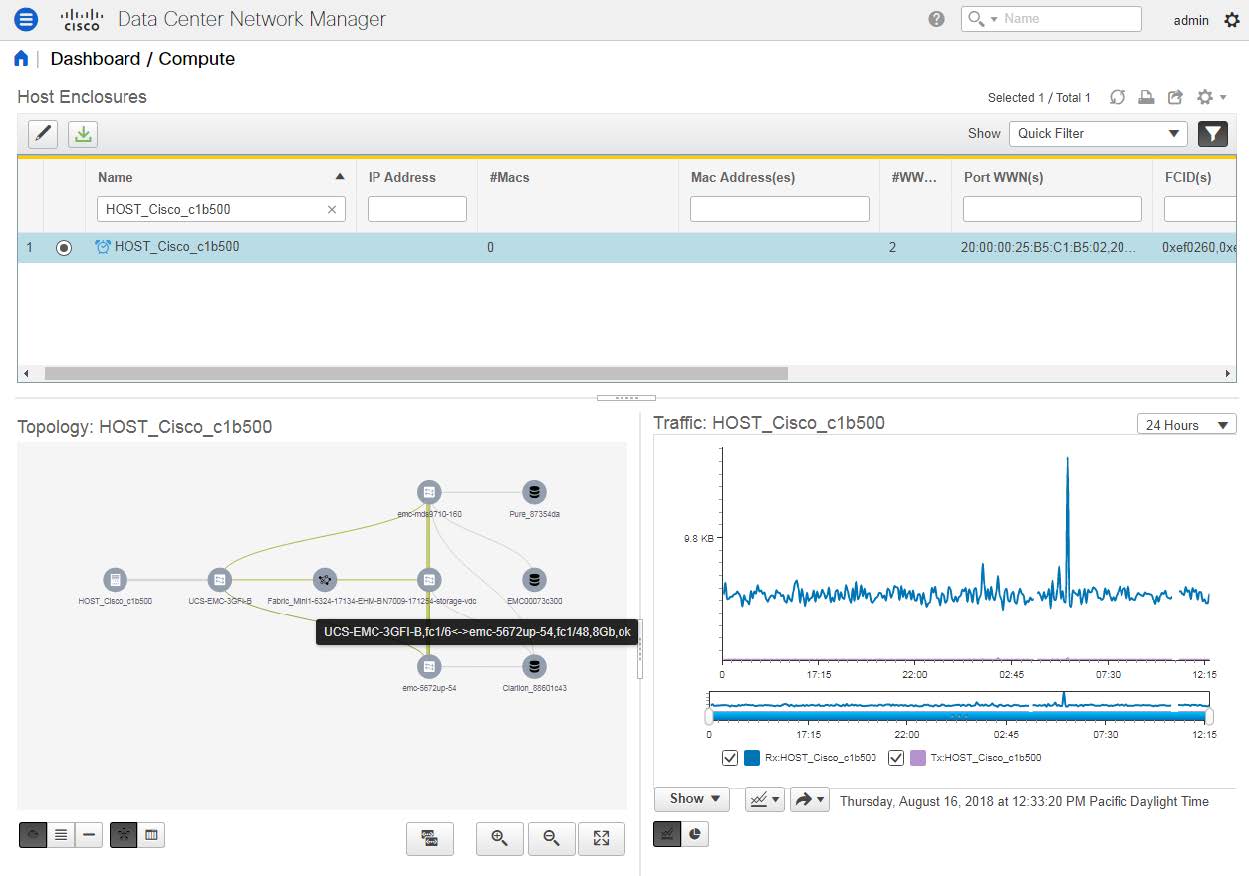This screenshot has width=1249, height=876.
Task: Open the Show dropdown below the traffic chart
Action: (x=691, y=799)
